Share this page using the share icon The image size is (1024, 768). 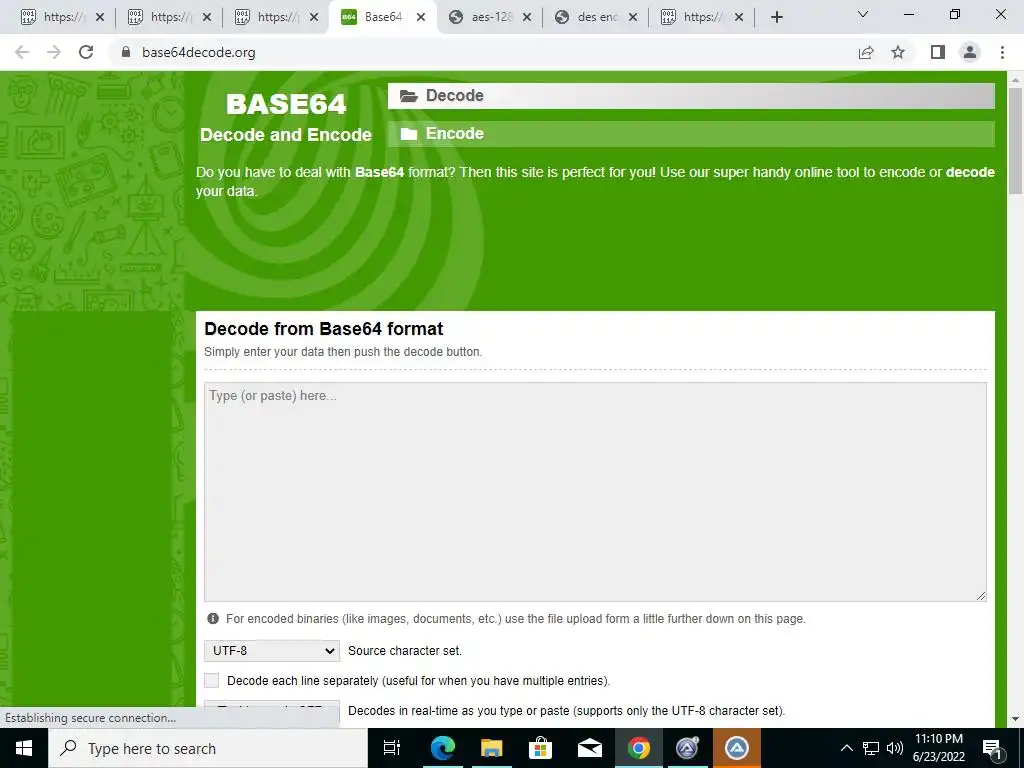coord(866,52)
